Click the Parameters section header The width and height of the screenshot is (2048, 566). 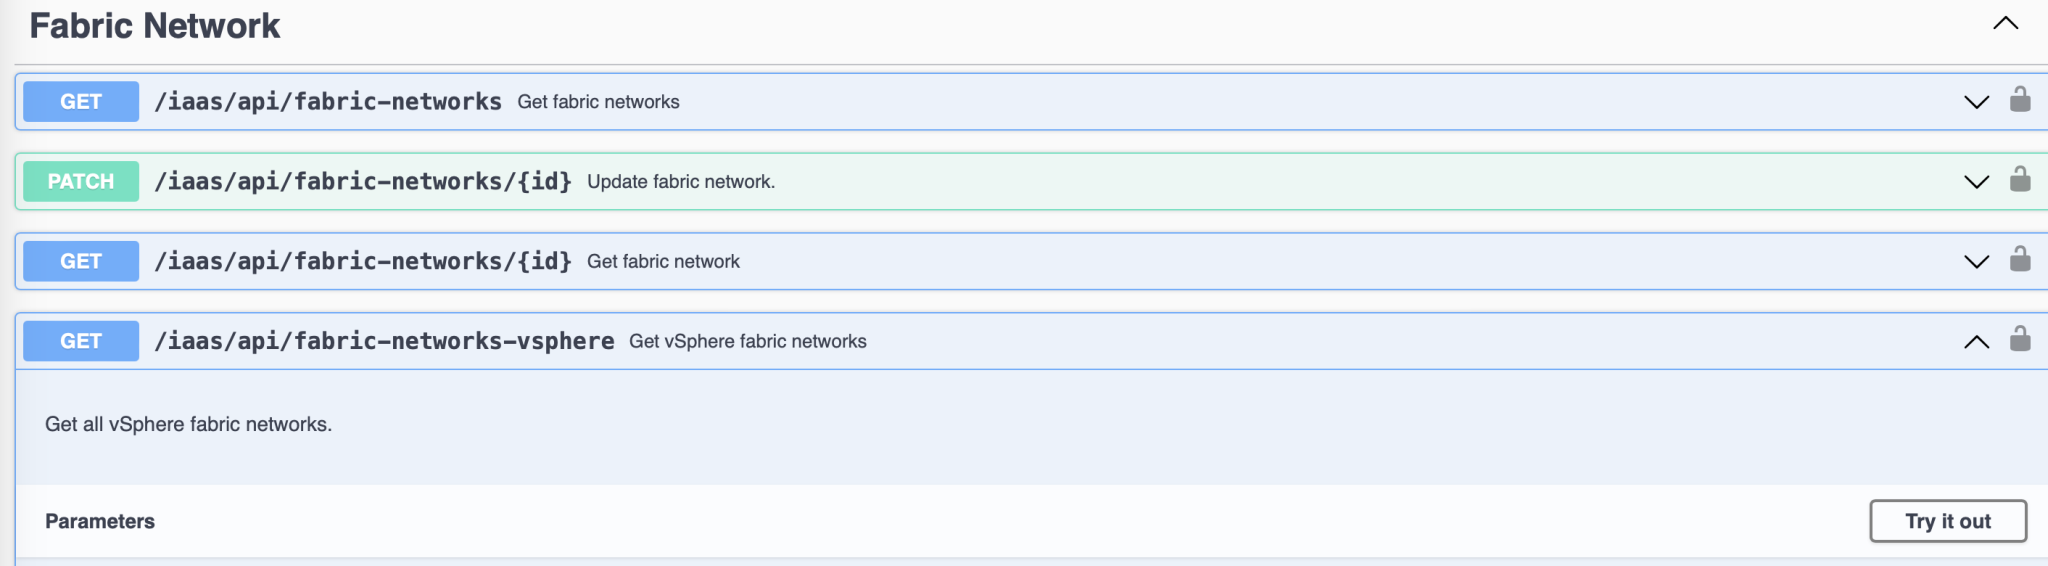100,521
